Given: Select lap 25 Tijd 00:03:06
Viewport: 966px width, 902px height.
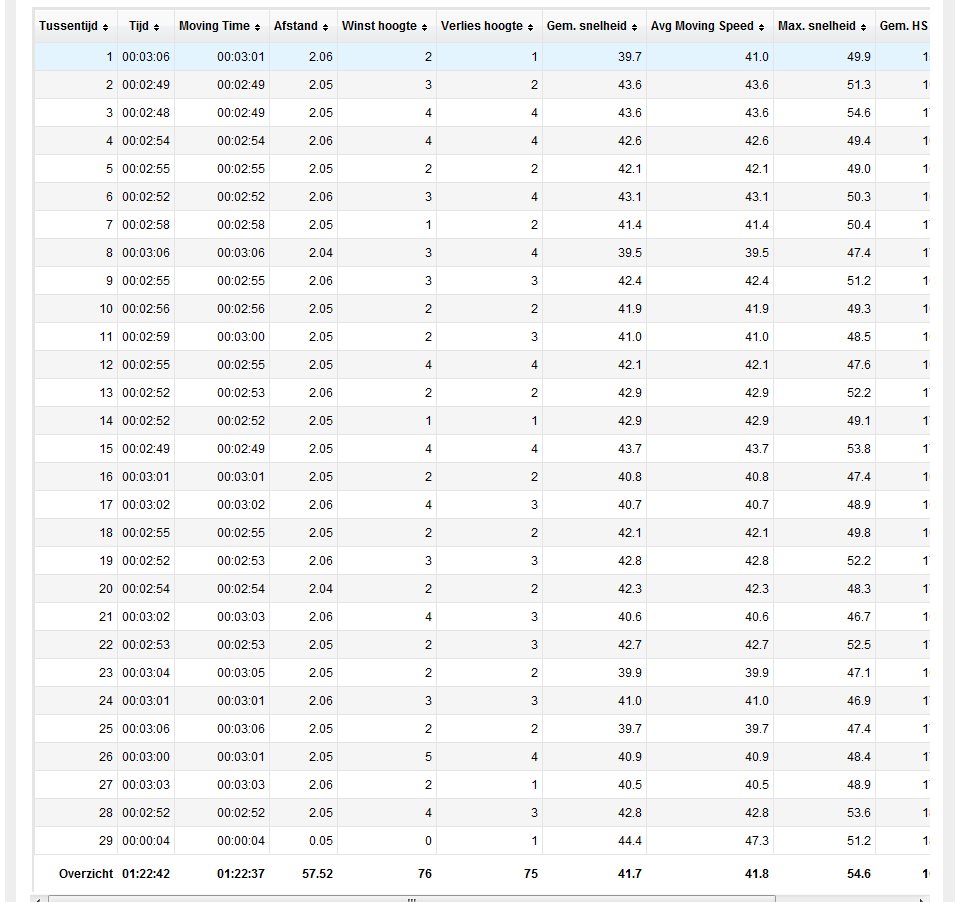Looking at the screenshot, I should click(x=146, y=729).
